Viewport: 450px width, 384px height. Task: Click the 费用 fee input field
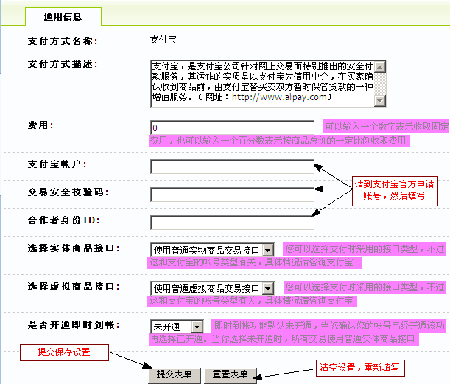(232, 127)
